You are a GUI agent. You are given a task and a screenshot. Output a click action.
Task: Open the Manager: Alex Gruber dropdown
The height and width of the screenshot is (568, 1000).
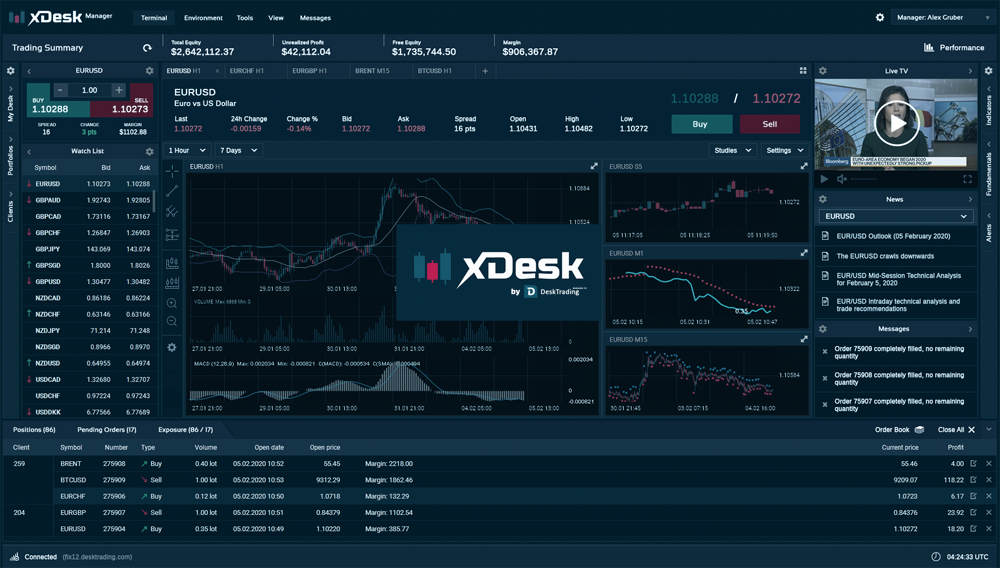coord(943,17)
